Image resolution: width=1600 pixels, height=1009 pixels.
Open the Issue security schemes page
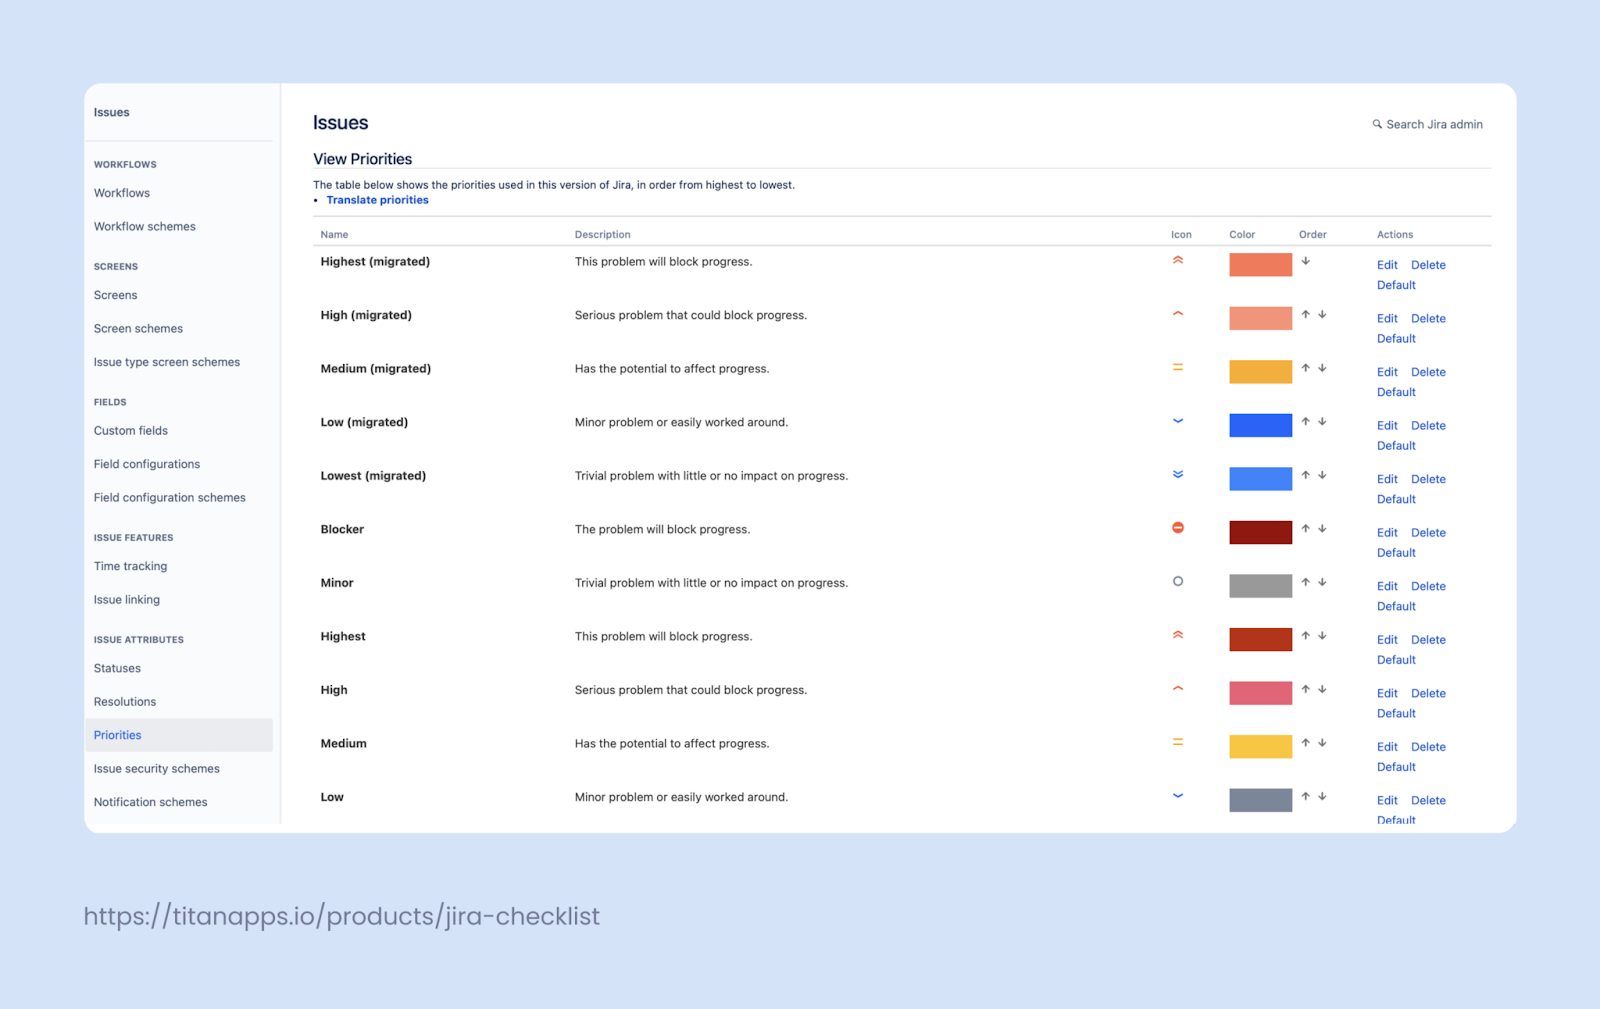click(156, 768)
